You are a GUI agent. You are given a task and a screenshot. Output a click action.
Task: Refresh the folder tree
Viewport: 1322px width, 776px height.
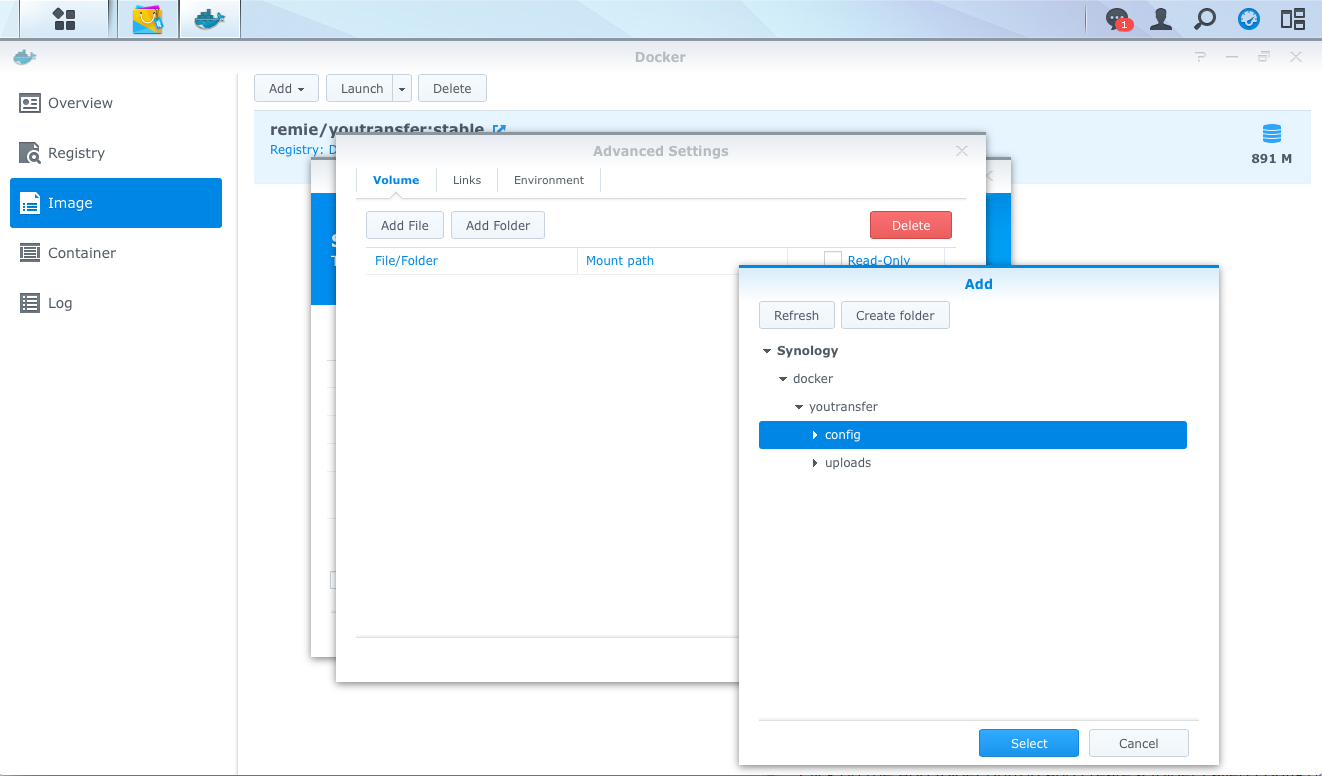click(796, 315)
